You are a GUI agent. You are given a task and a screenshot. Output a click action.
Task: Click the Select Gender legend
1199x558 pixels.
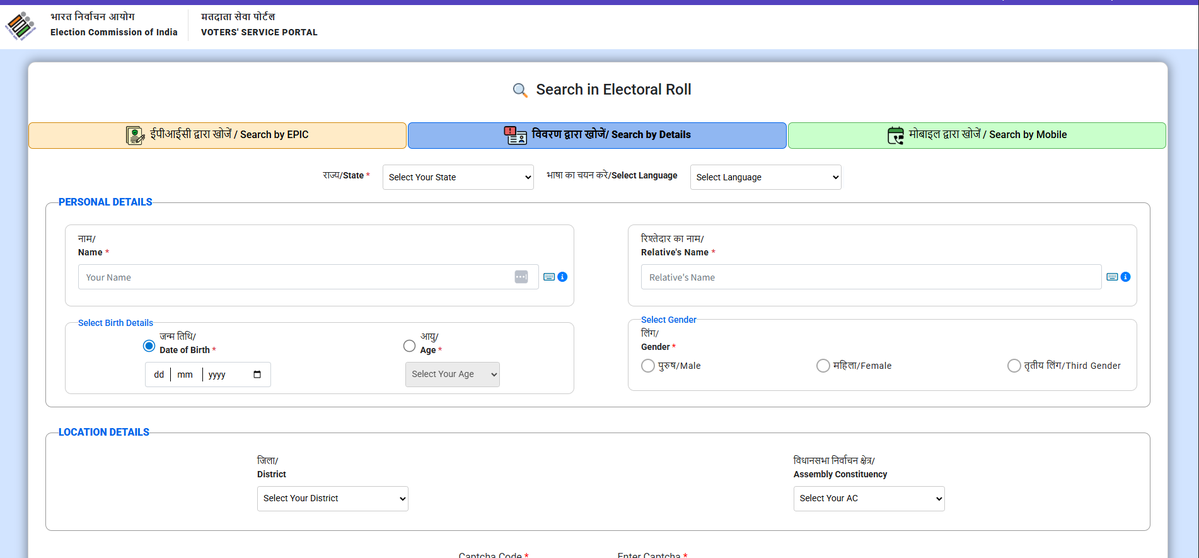tap(668, 320)
